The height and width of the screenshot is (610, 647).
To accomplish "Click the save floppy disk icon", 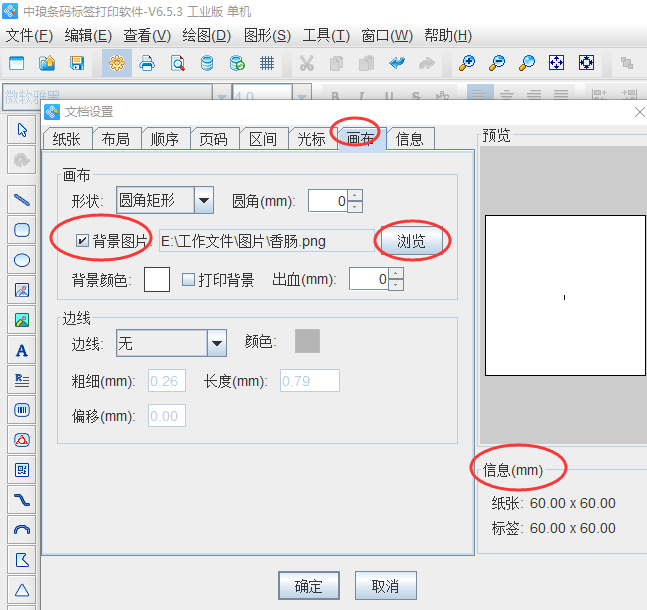I will coord(77,63).
